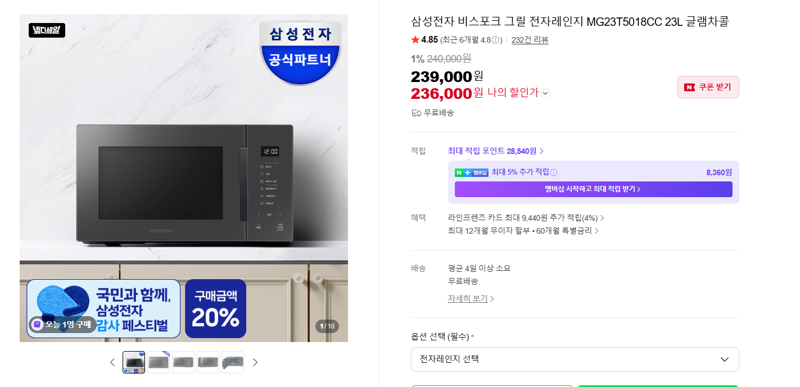Open 라인프렌즈 카드 추가 적립 benefit link

click(x=526, y=218)
